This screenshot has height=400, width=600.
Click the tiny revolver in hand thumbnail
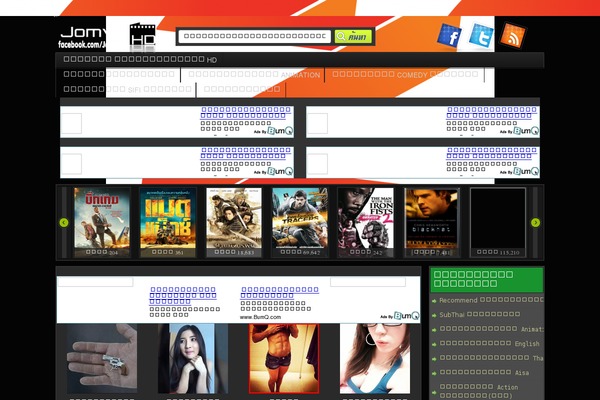(102, 358)
